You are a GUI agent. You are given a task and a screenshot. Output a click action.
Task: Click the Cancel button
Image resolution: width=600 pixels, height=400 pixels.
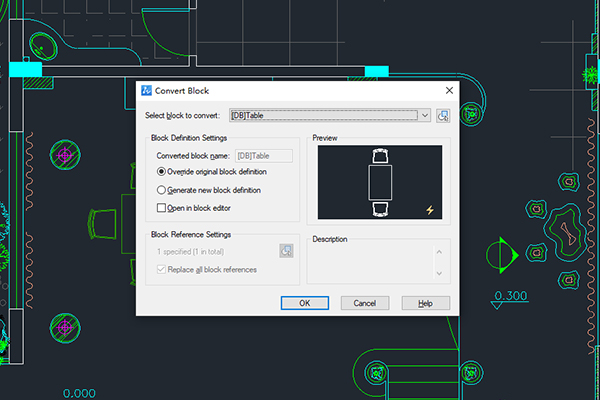(365, 303)
